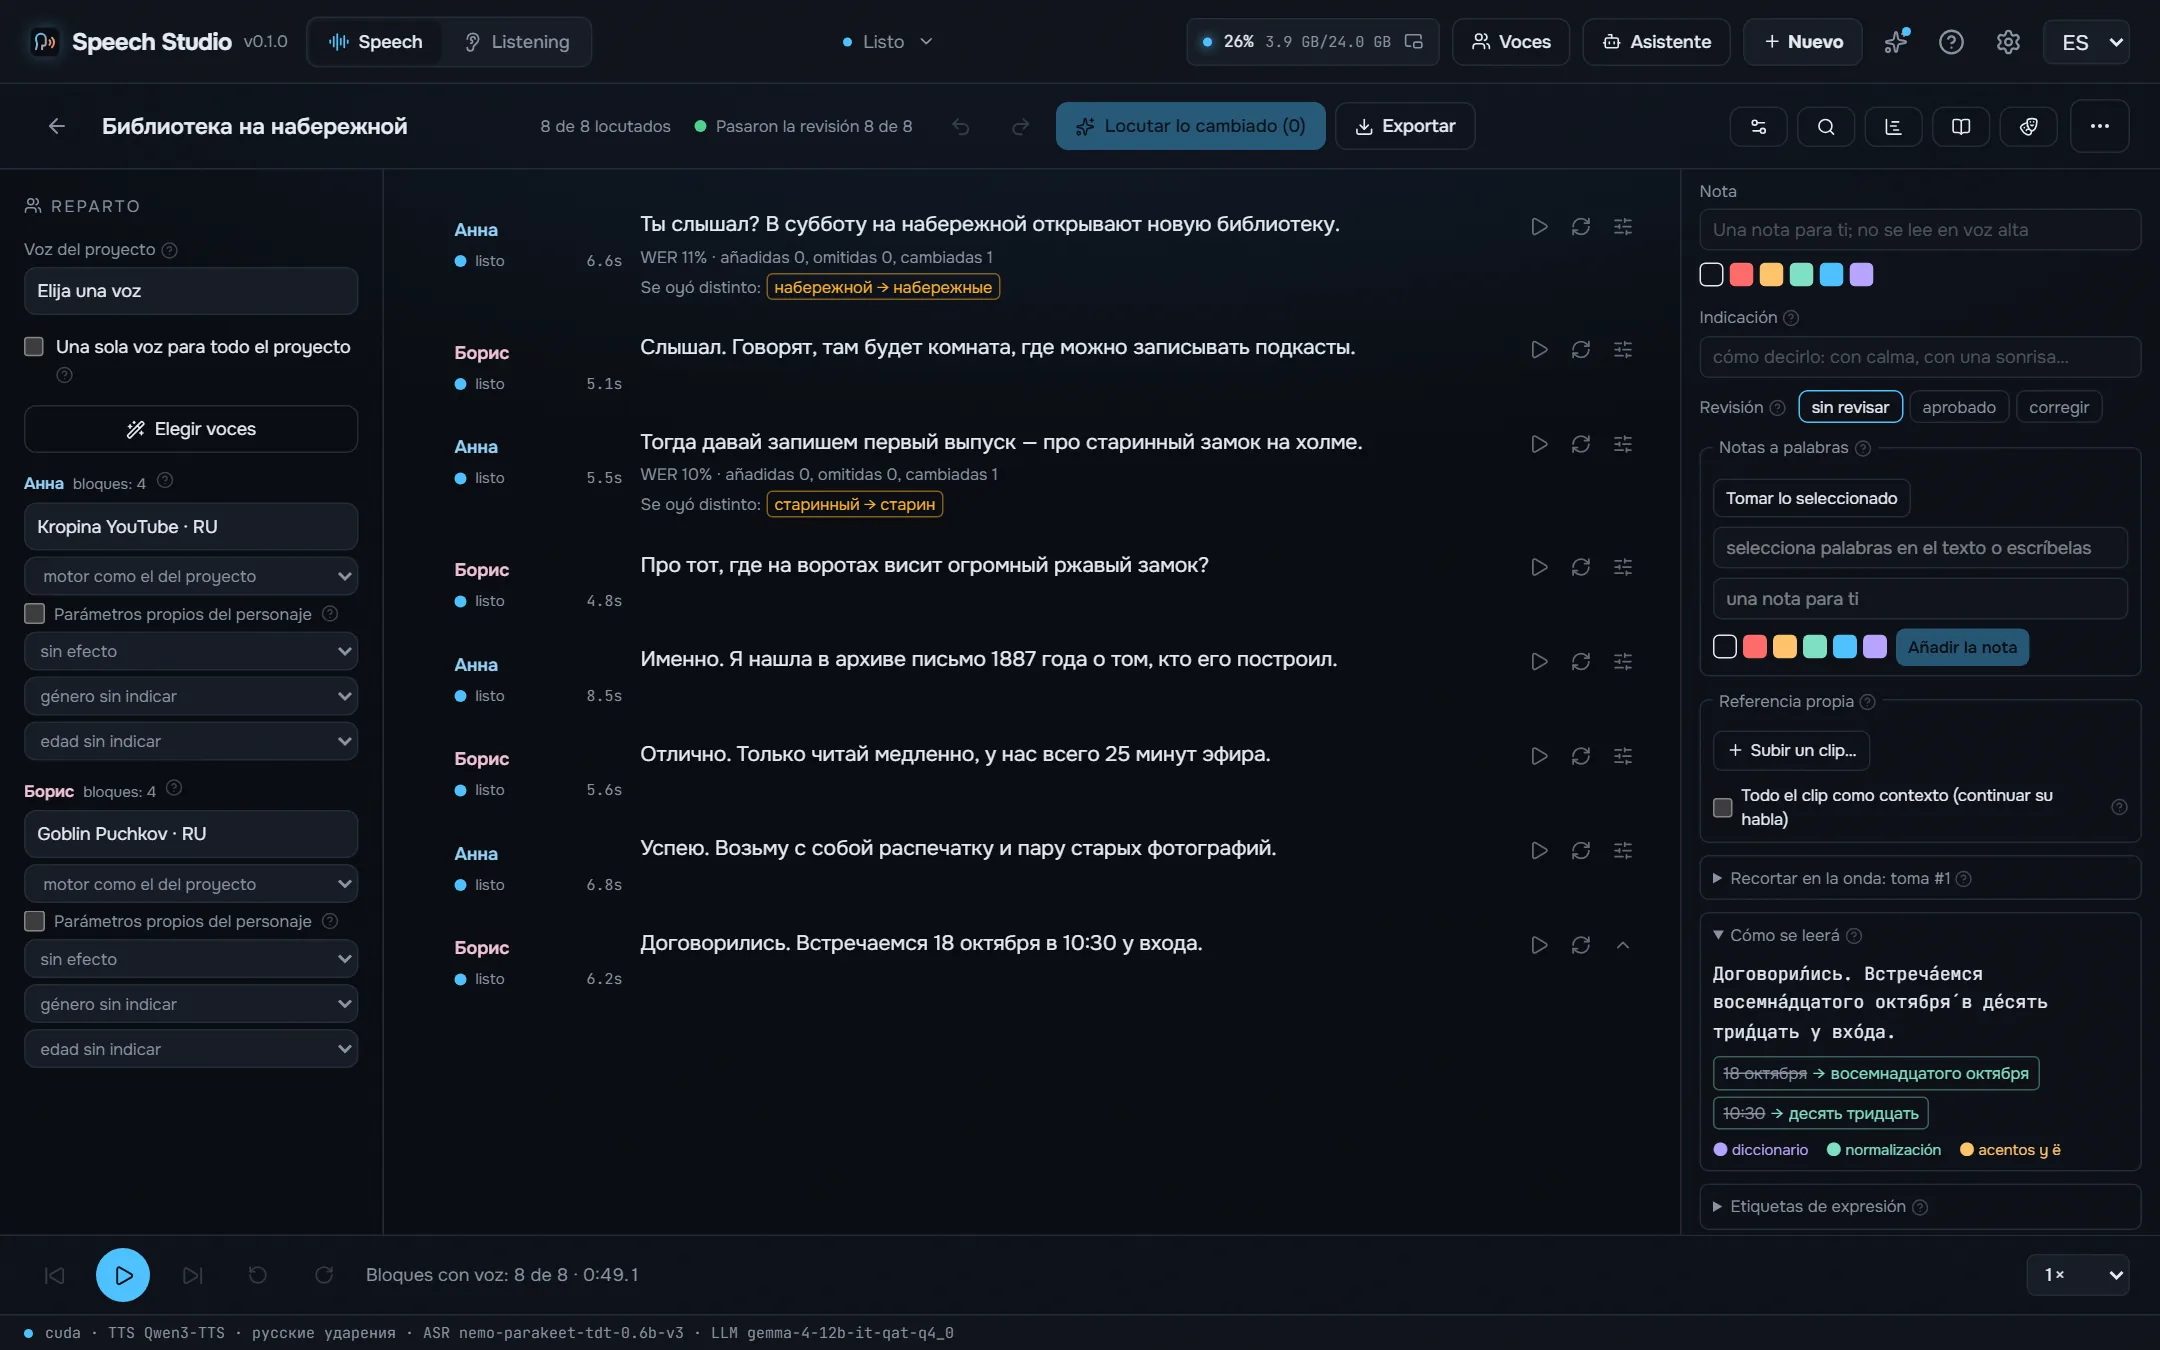Open block settings for 'Именно. Я нашла' line
The height and width of the screenshot is (1350, 2160).
click(x=1623, y=662)
